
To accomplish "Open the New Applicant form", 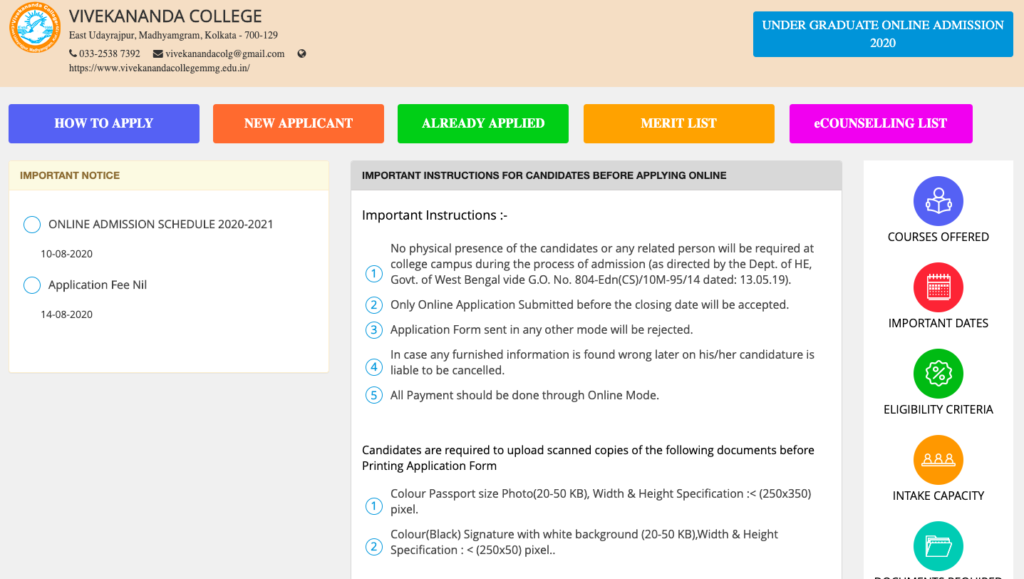I will tap(298, 123).
